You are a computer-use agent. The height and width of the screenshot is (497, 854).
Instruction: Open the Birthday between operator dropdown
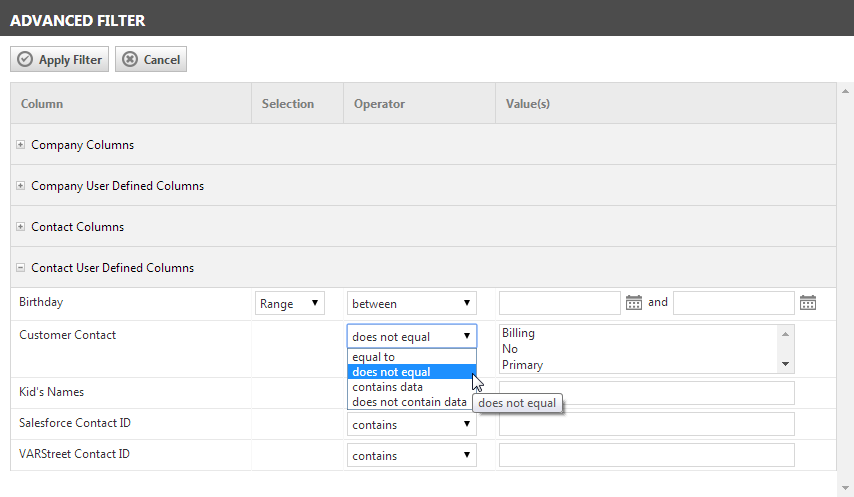(412, 303)
